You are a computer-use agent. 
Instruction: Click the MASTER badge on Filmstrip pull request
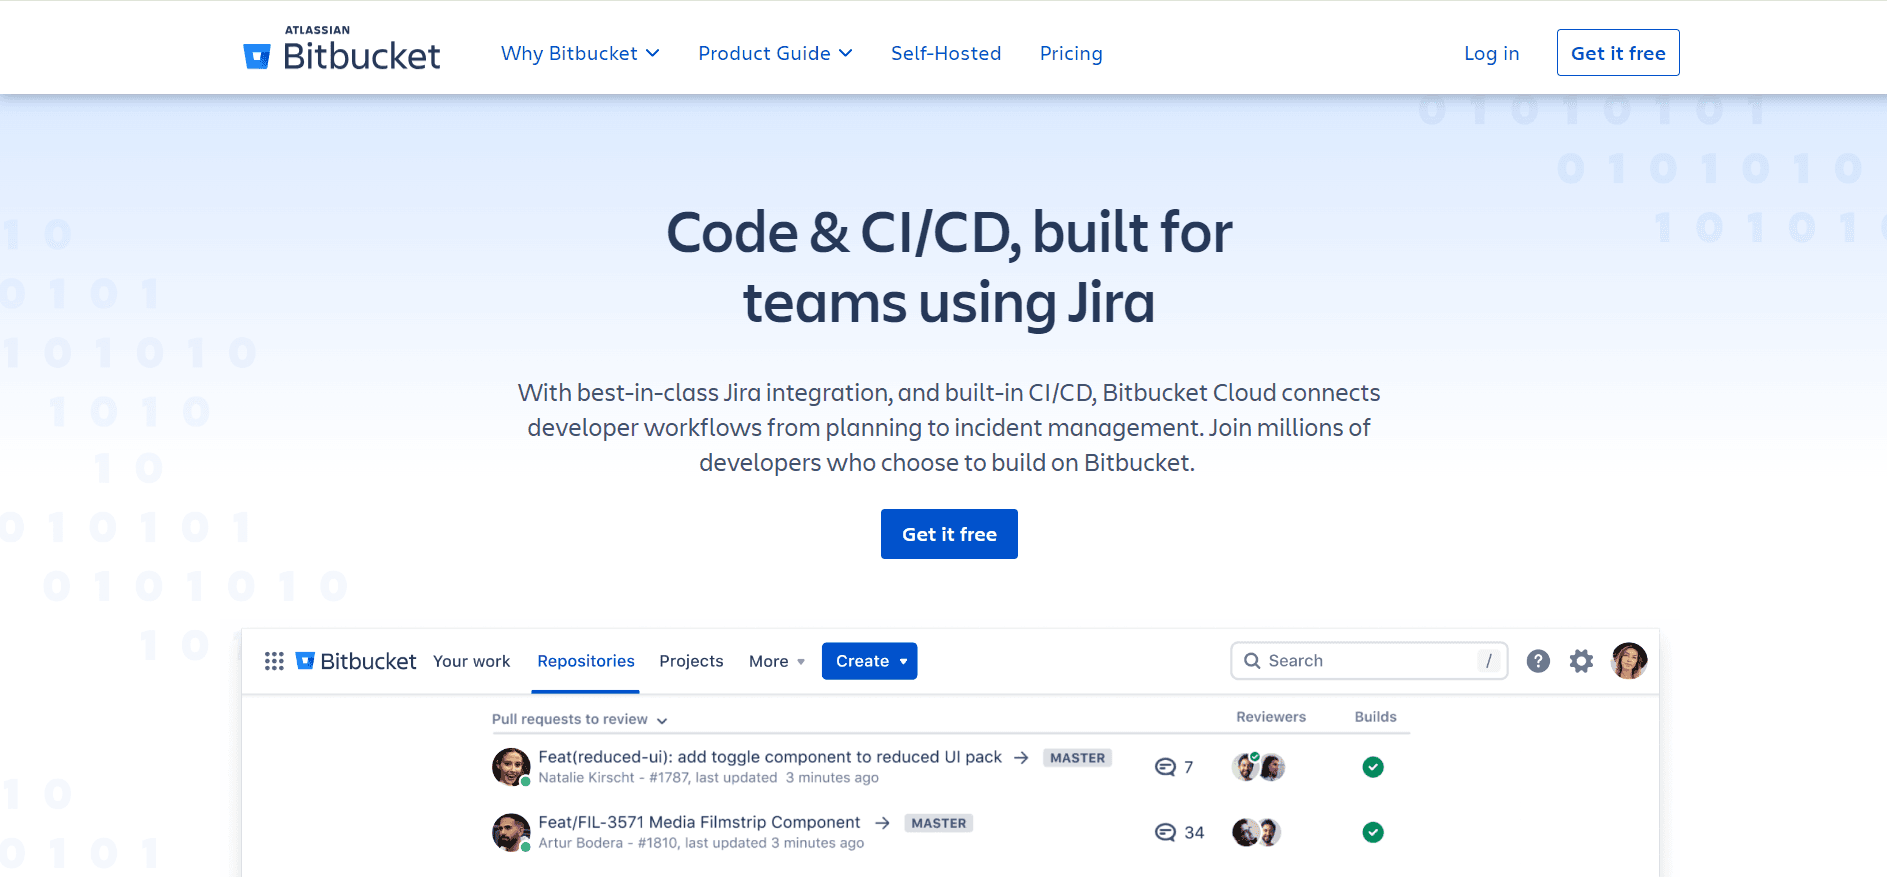(x=938, y=823)
